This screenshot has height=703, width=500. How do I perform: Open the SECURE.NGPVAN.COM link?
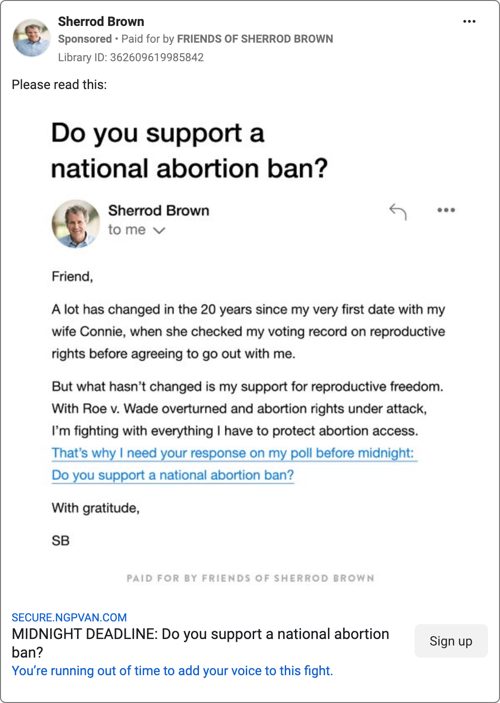pos(69,617)
